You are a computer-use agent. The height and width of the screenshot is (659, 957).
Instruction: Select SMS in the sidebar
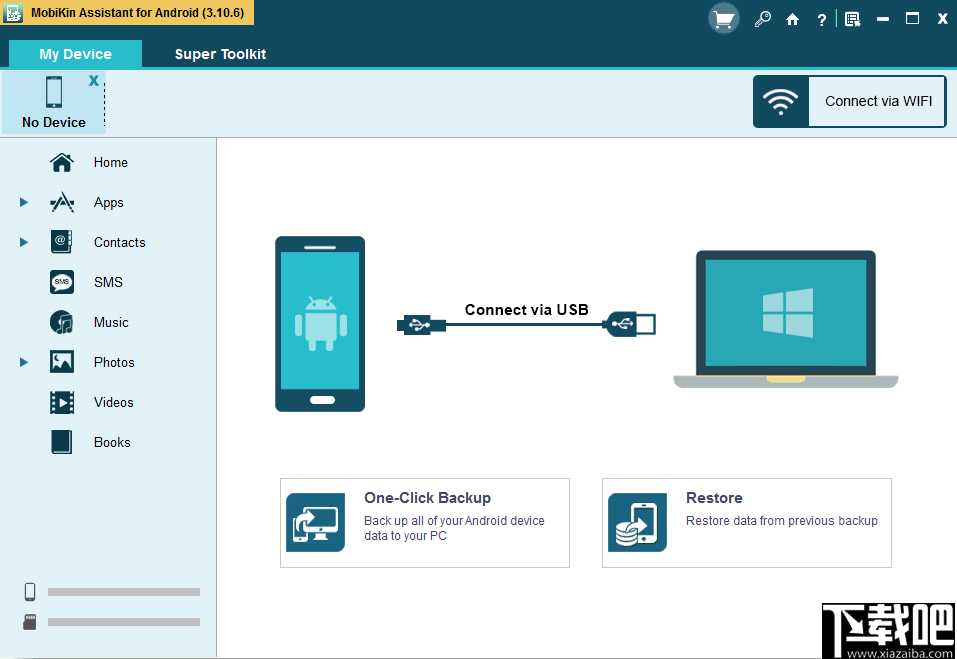110,282
